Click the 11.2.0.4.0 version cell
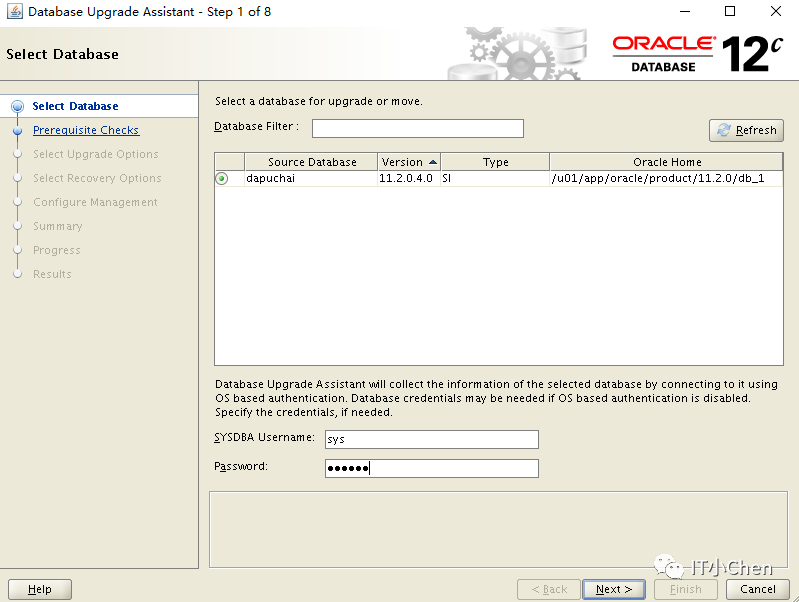Image resolution: width=799 pixels, height=602 pixels. 409,178
